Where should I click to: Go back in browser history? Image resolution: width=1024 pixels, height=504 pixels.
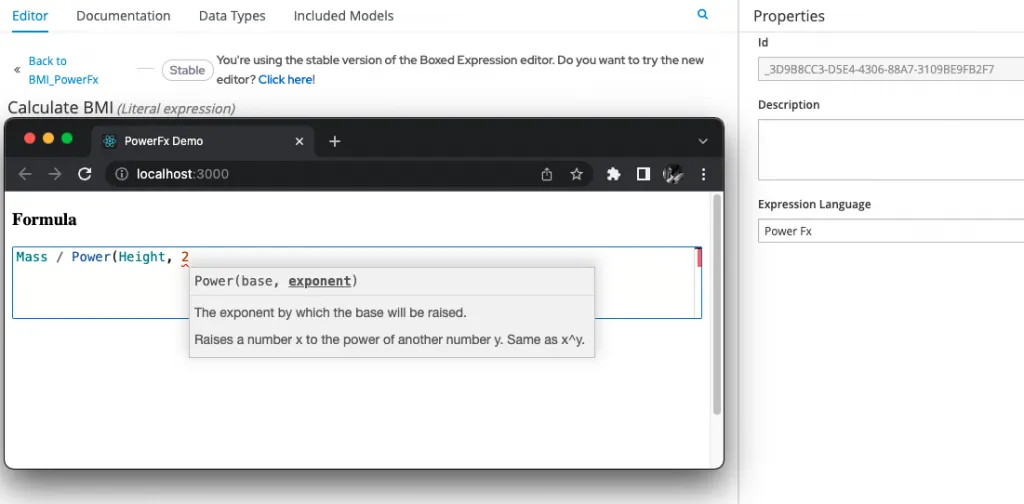25,174
